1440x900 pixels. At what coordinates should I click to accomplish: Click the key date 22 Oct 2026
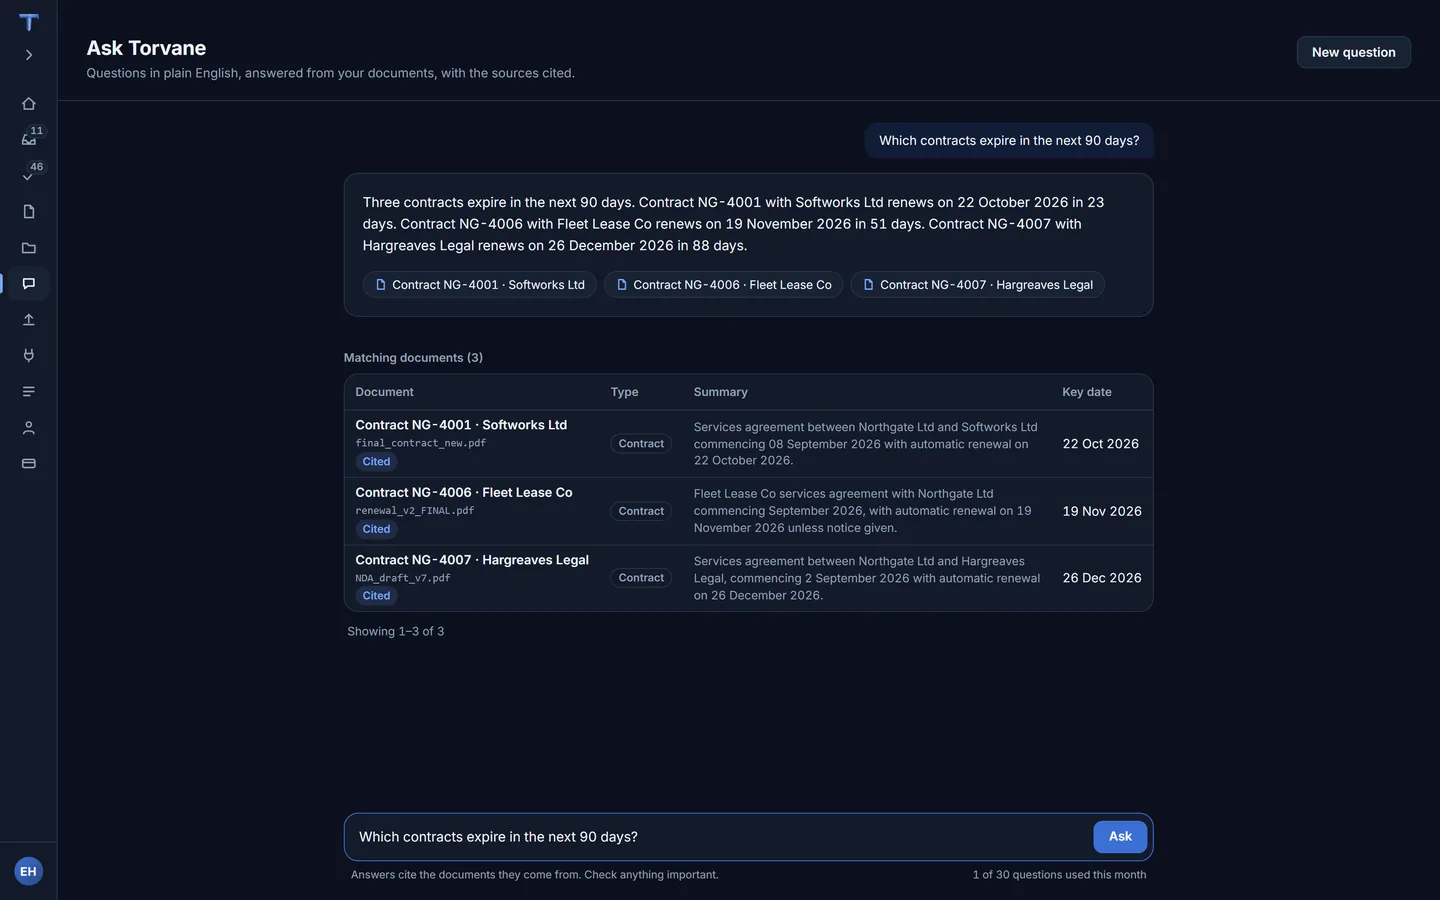(1100, 444)
